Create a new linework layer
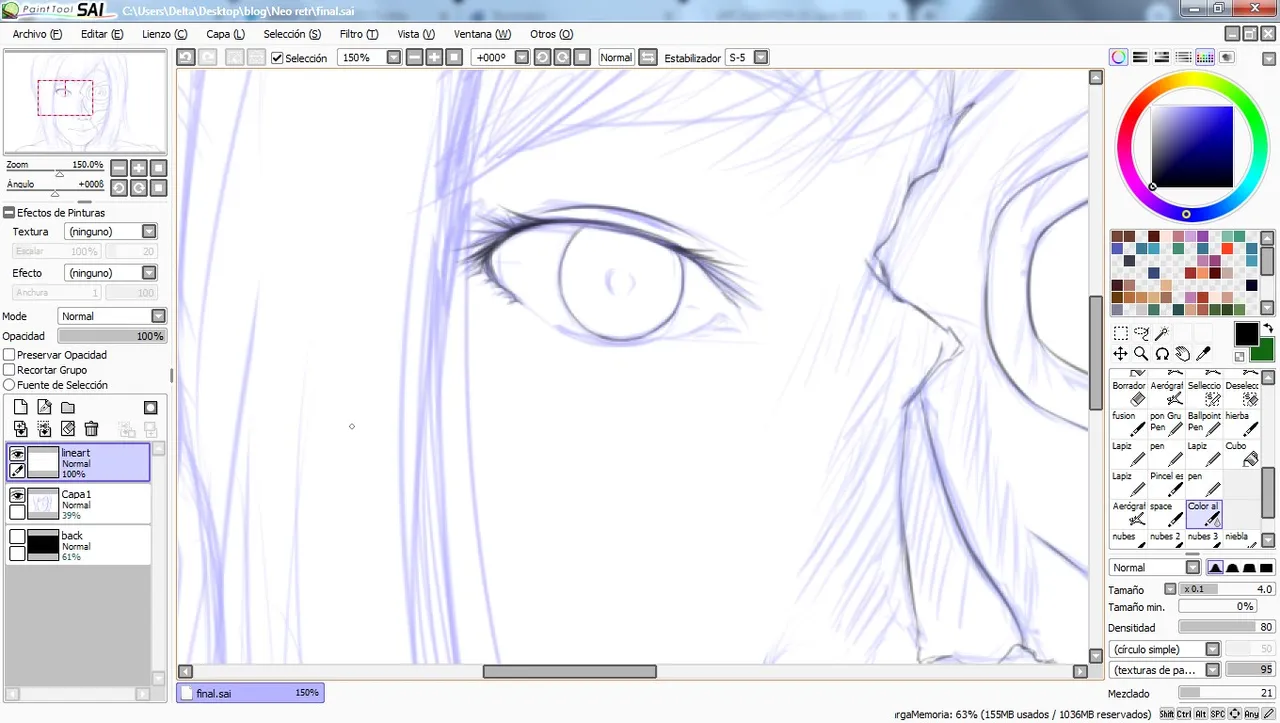 [44, 407]
